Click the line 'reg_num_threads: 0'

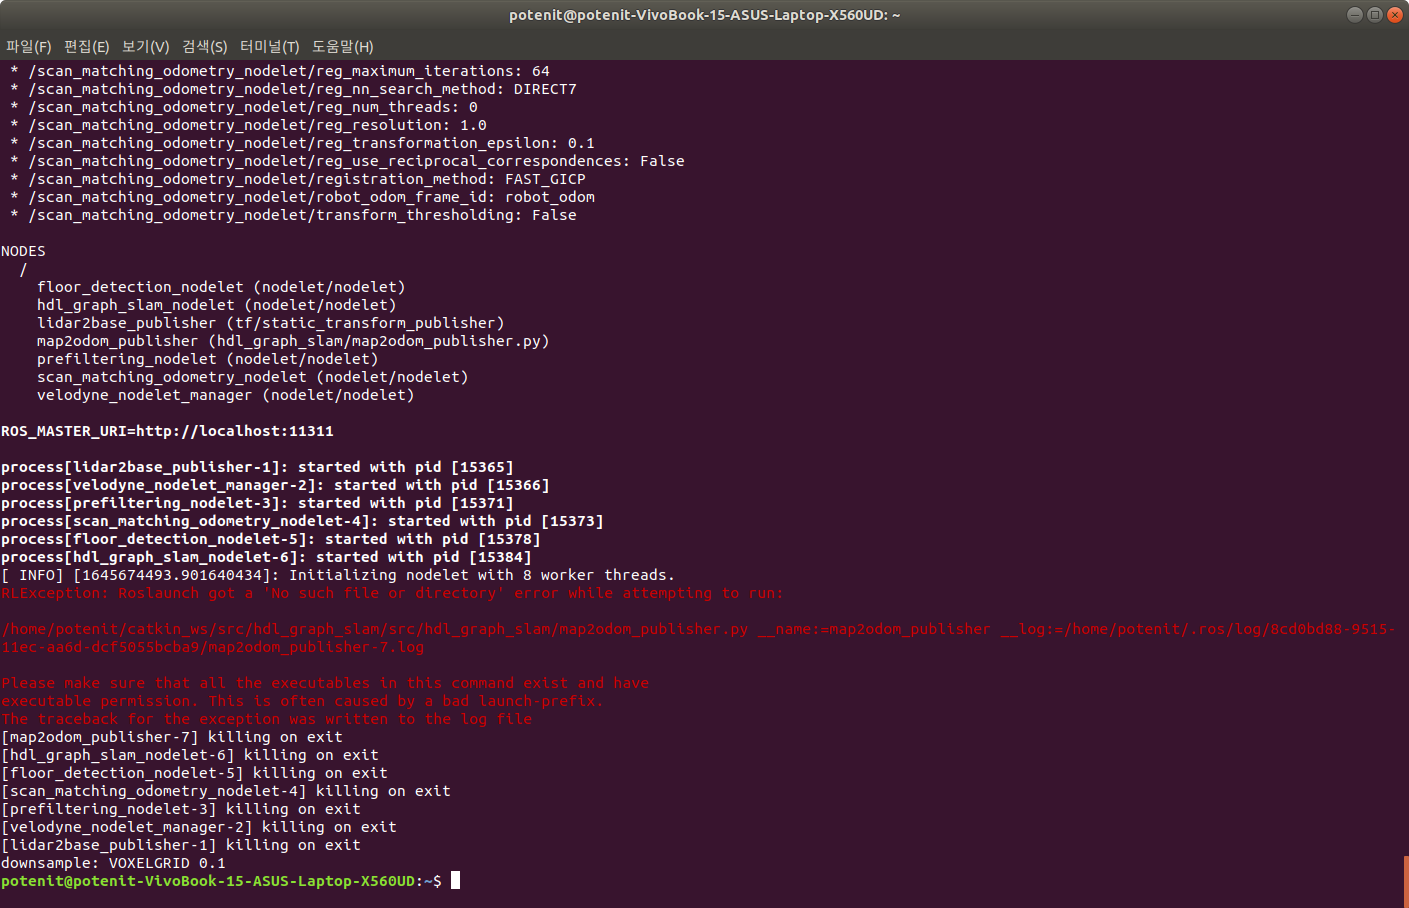point(244,107)
